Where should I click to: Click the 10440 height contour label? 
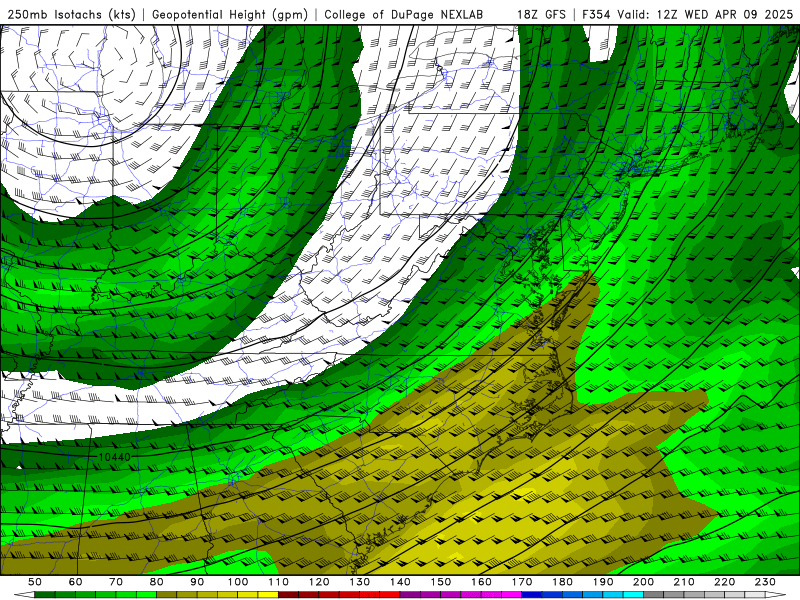coord(114,457)
